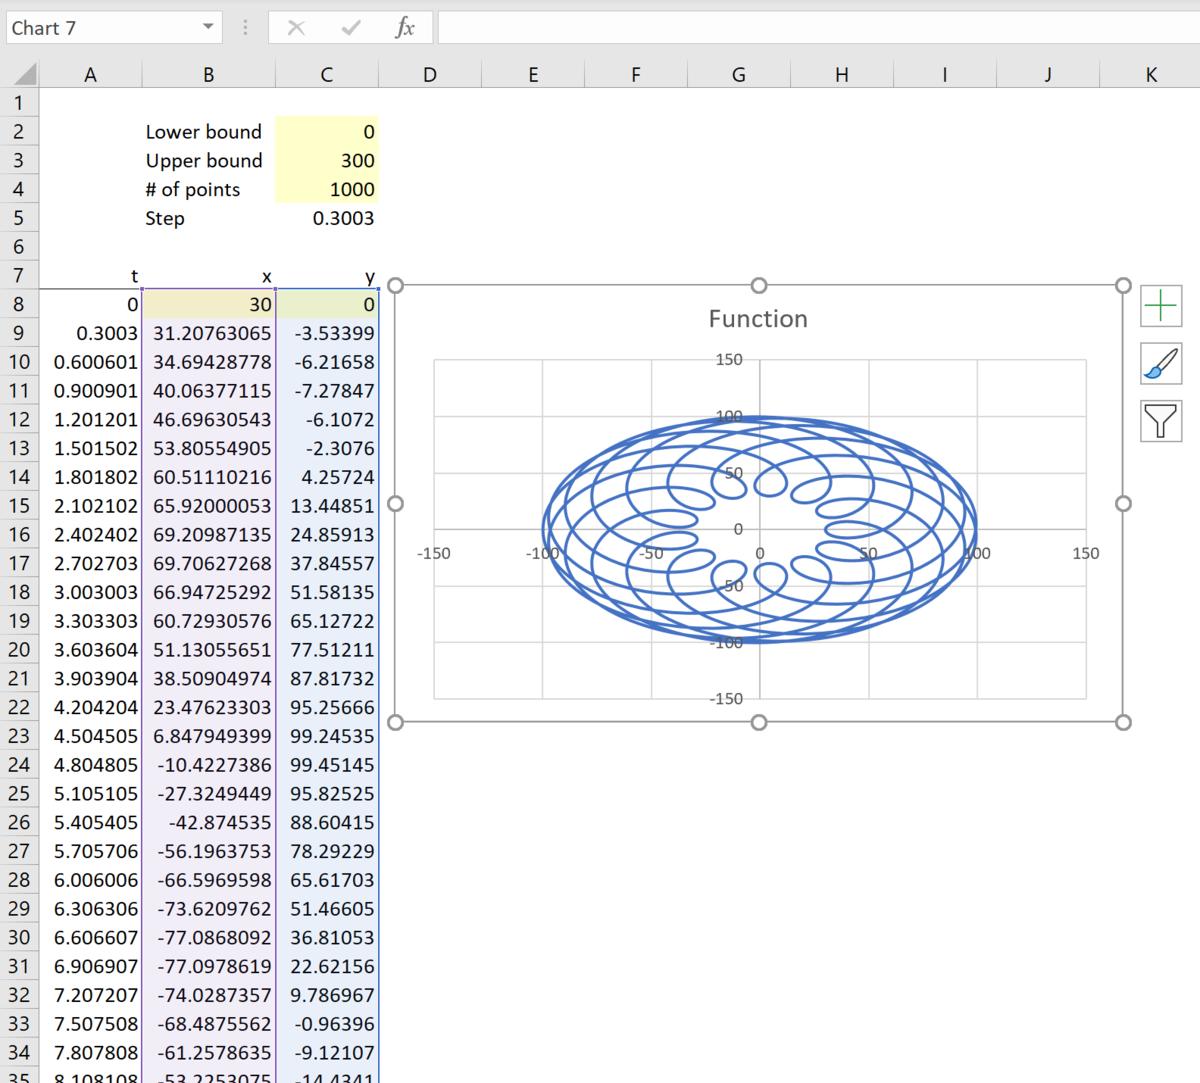Open Chart Styles with the brush icon
Screen dimensions: 1200x1083
[x=1160, y=363]
